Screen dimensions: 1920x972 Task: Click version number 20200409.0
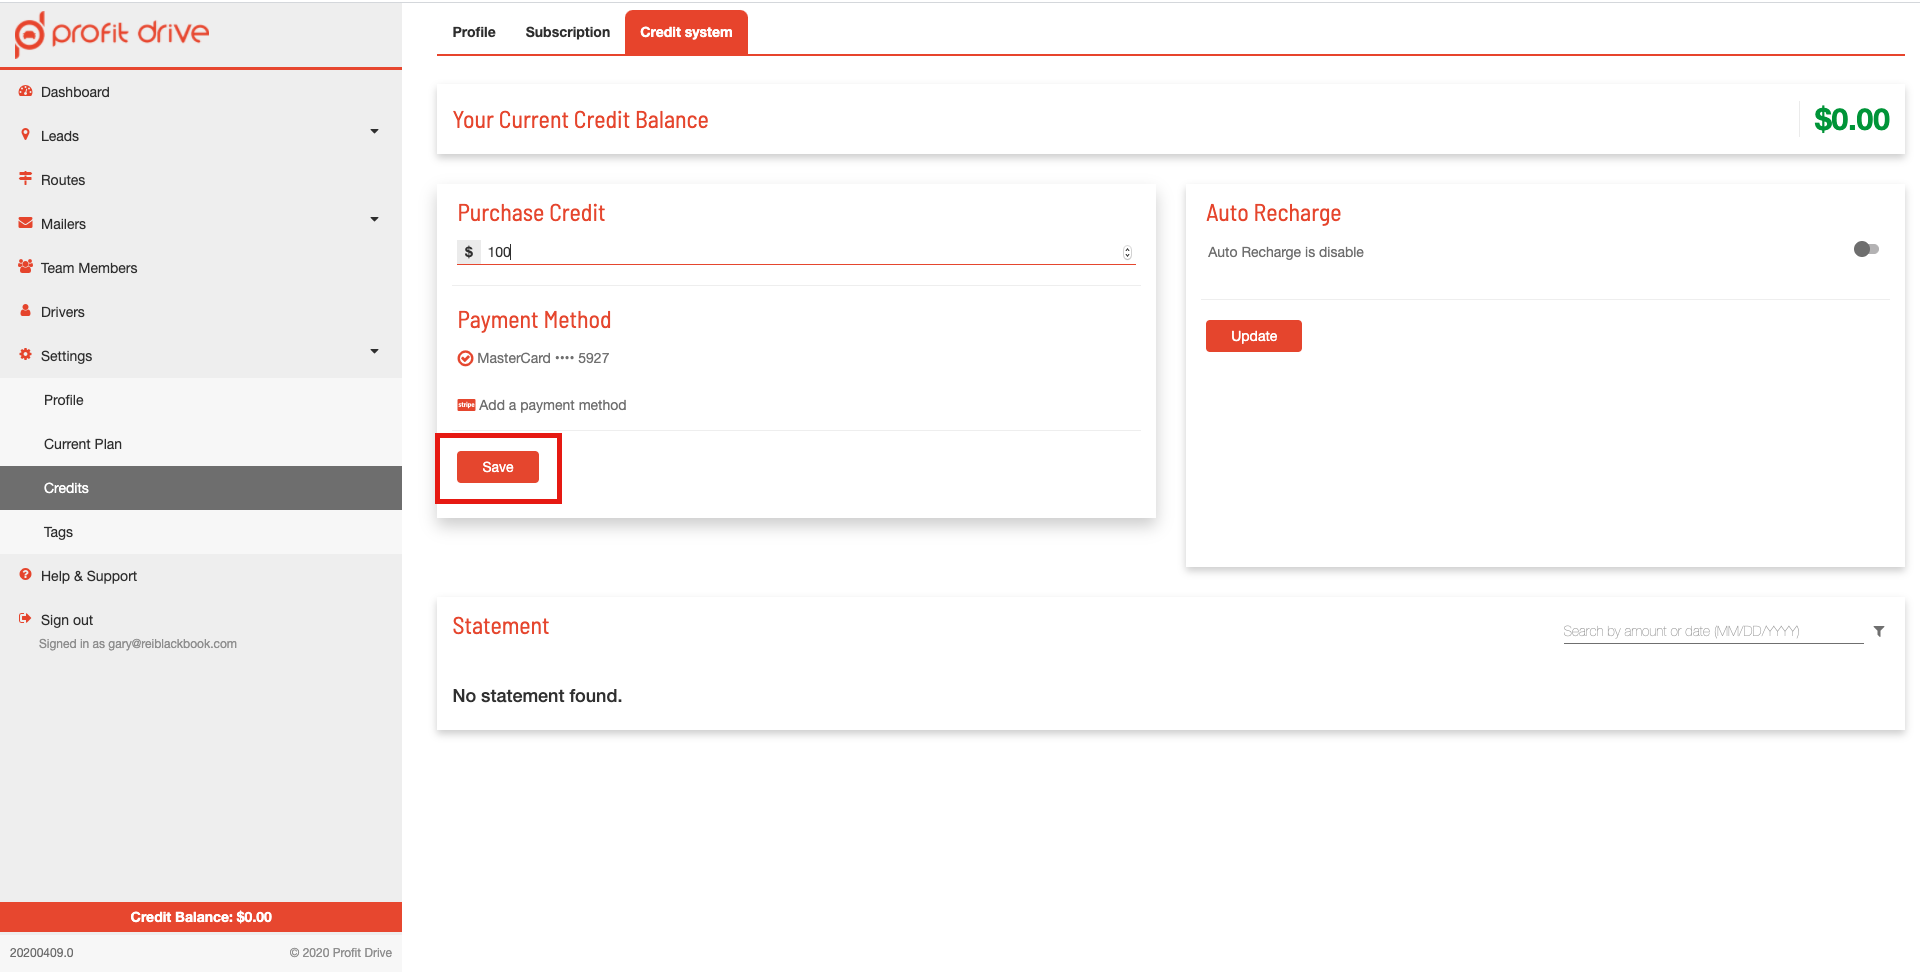point(42,953)
